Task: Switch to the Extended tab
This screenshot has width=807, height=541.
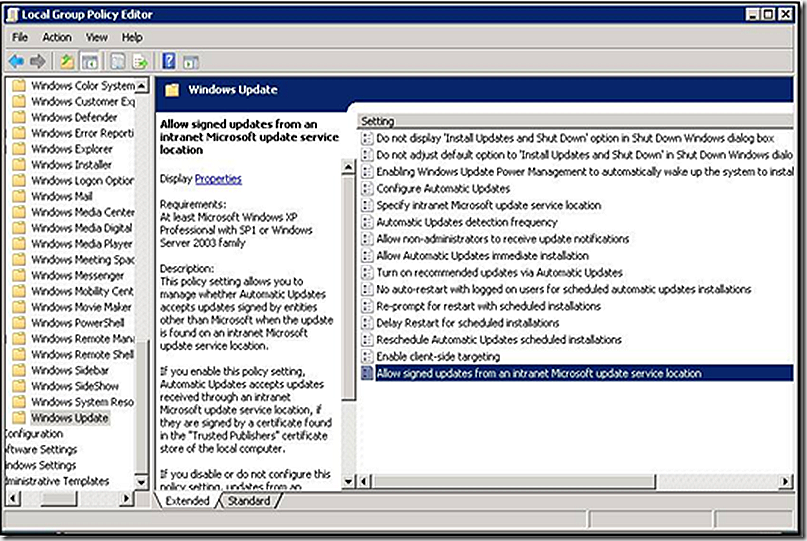Action: [187, 501]
